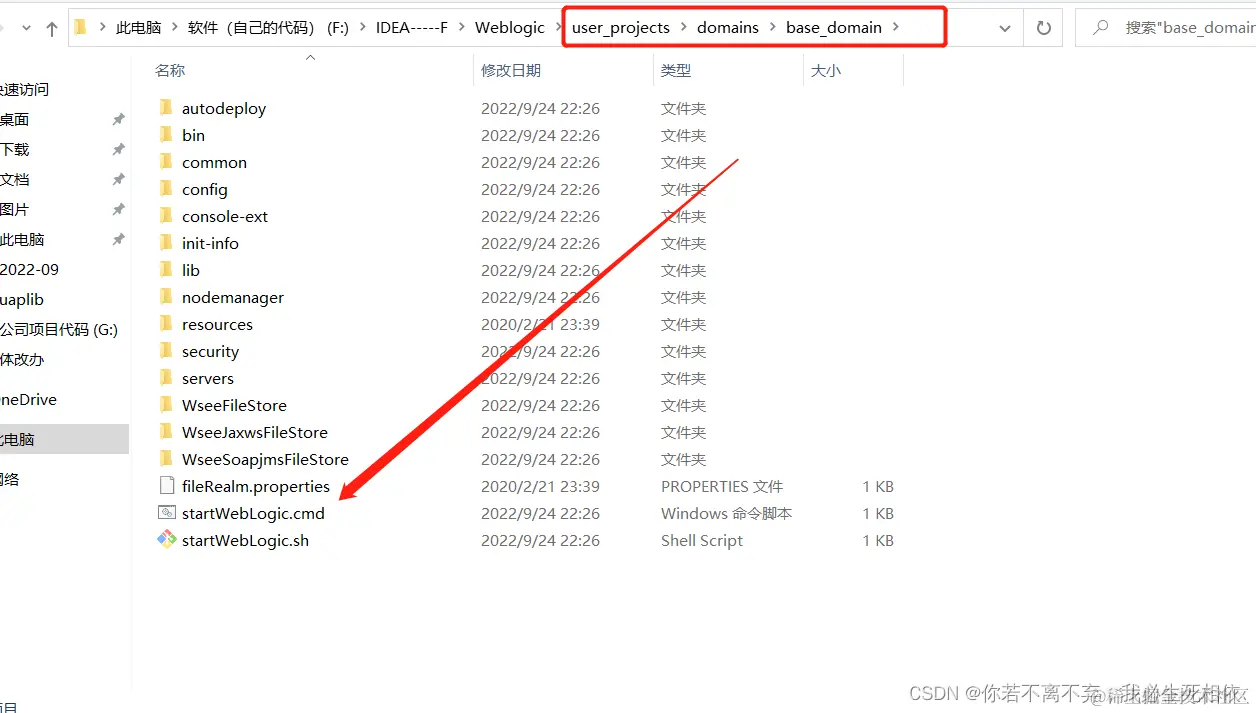Navigate to domains breadcrumb segment
Image resolution: width=1256 pixels, height=713 pixels.
pyautogui.click(x=728, y=28)
